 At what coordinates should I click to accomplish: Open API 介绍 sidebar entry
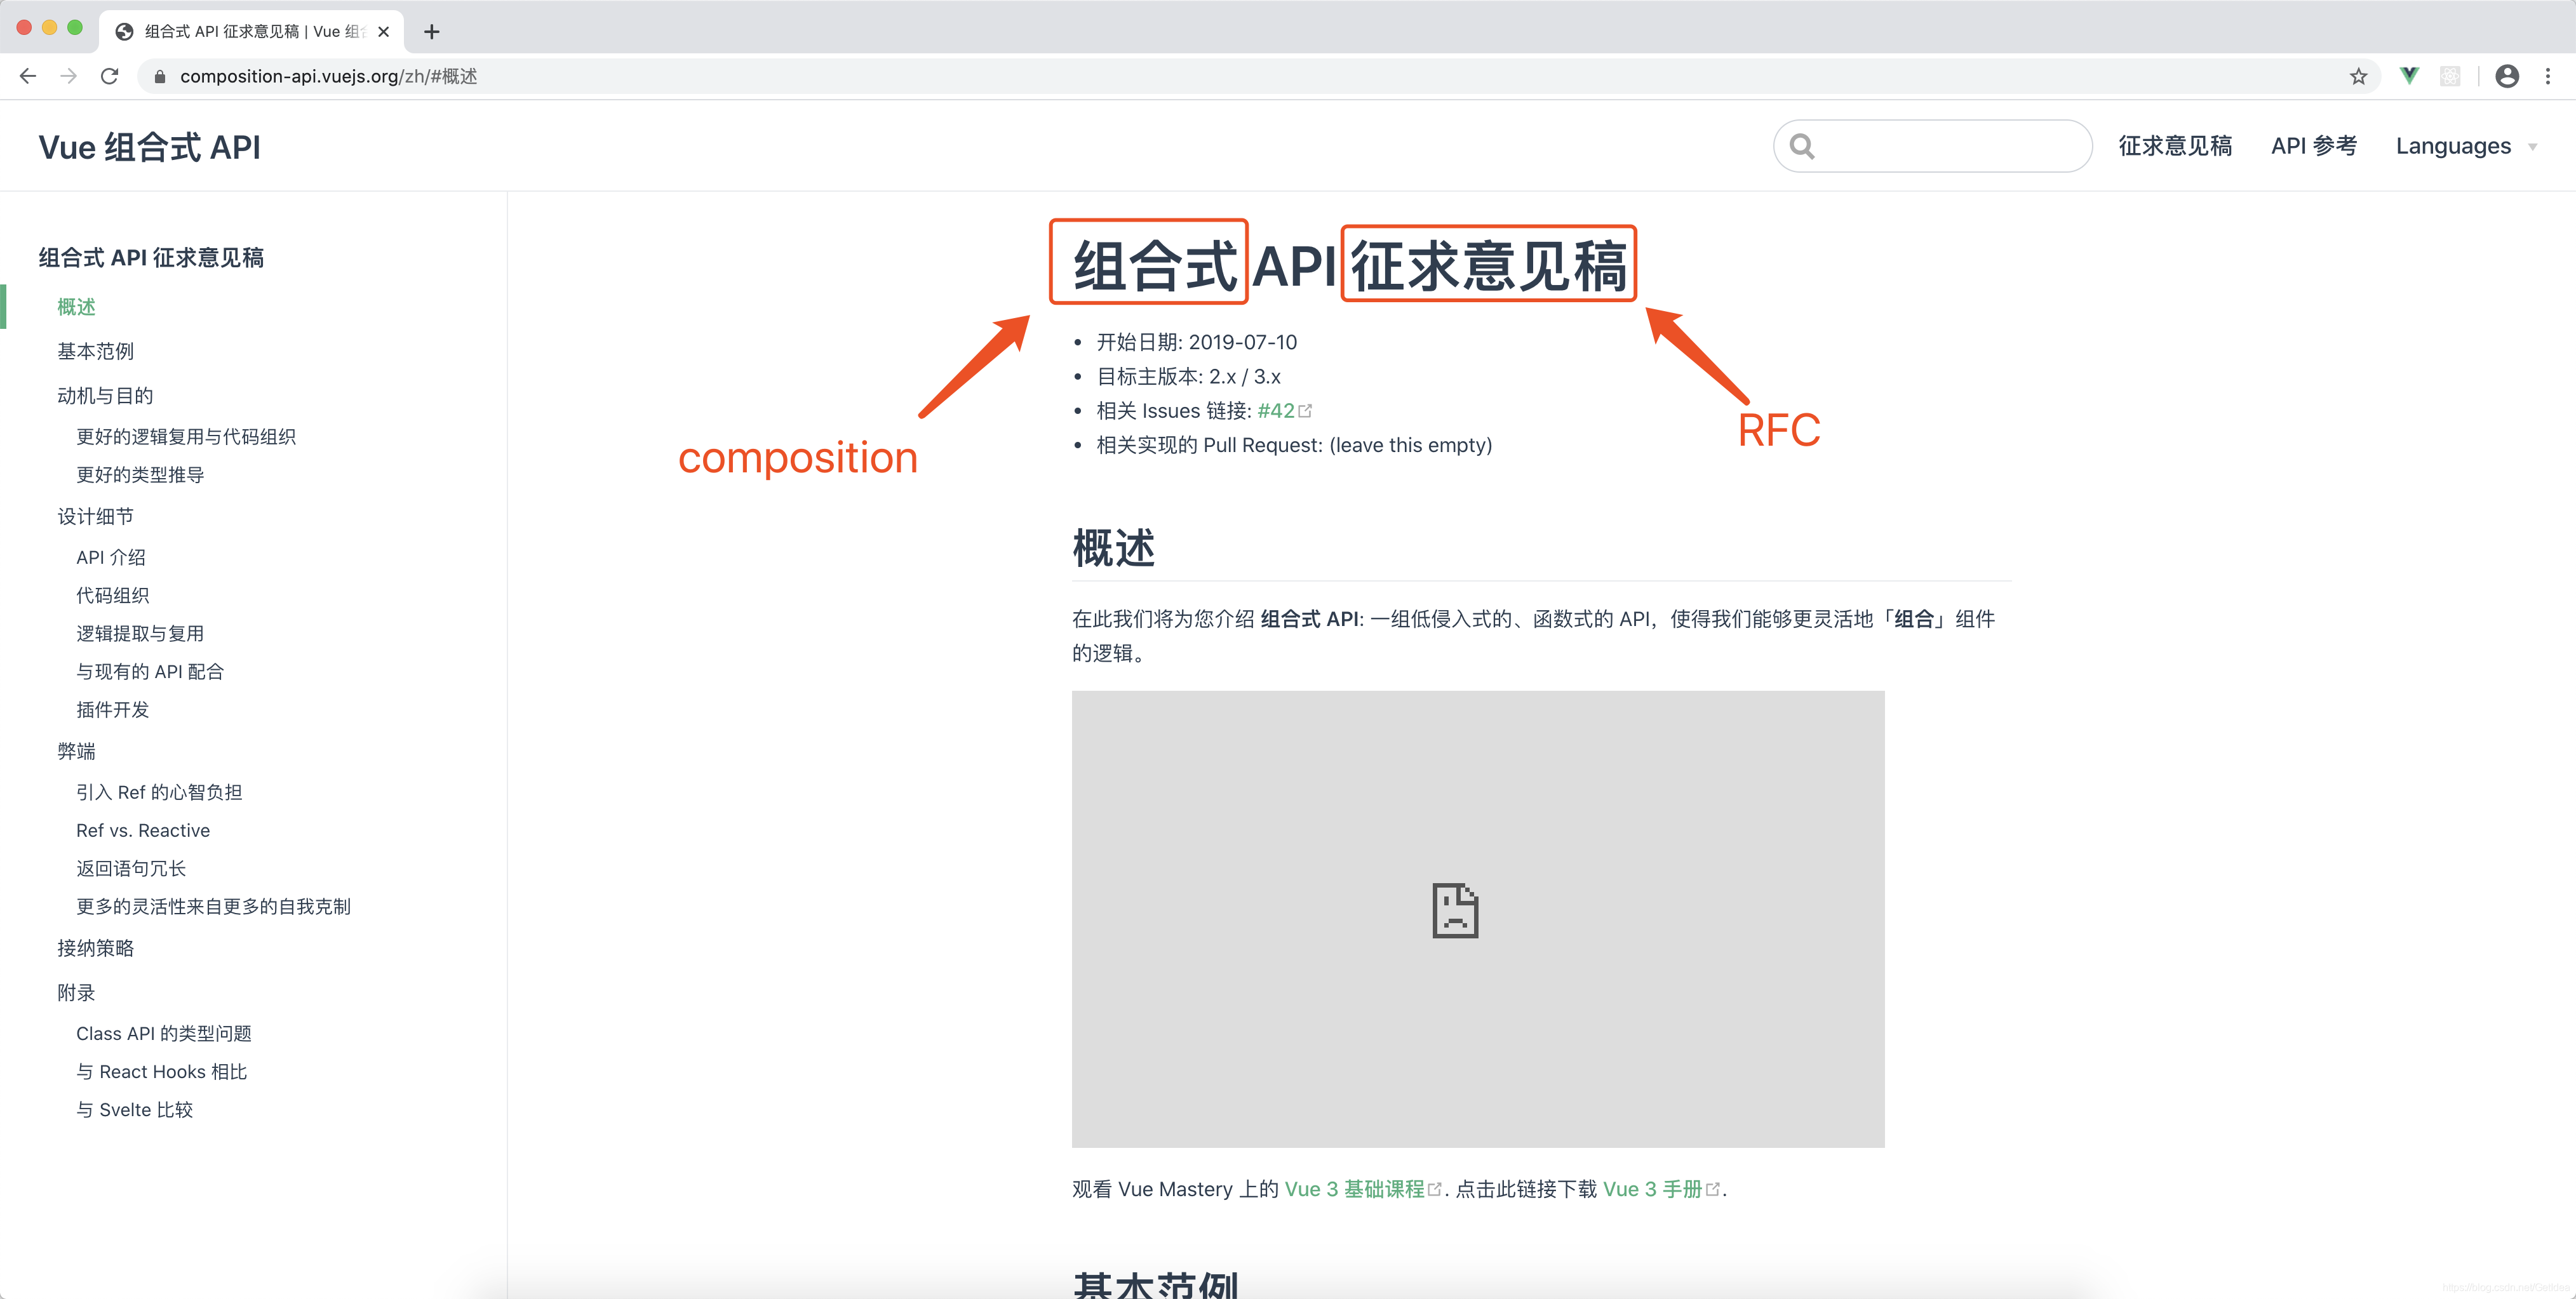[x=111, y=558]
